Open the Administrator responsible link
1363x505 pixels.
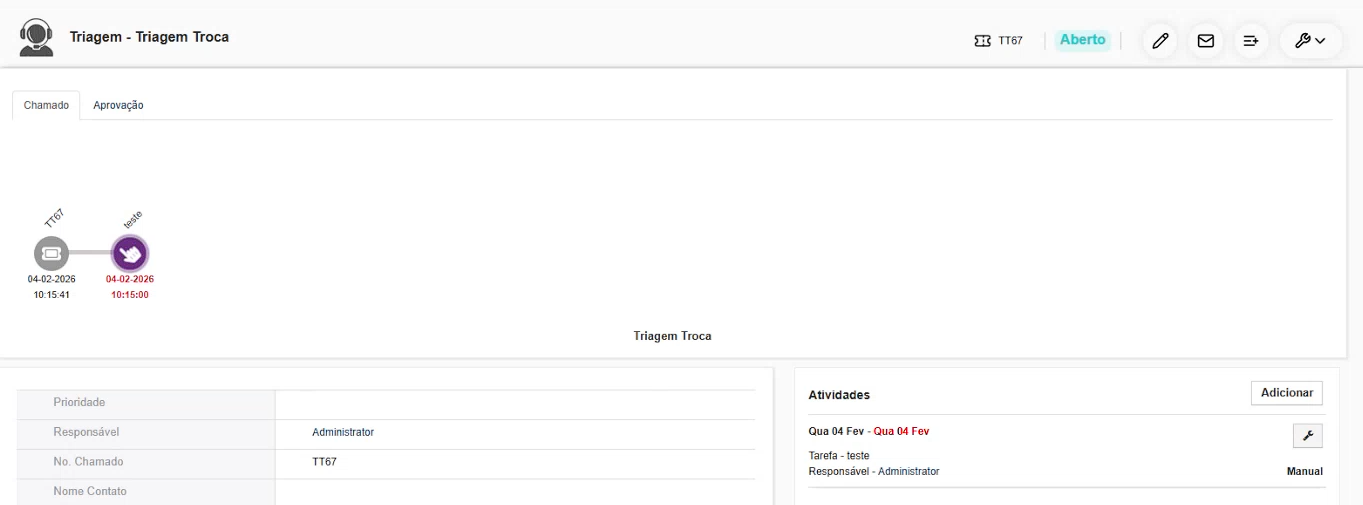[x=342, y=432]
